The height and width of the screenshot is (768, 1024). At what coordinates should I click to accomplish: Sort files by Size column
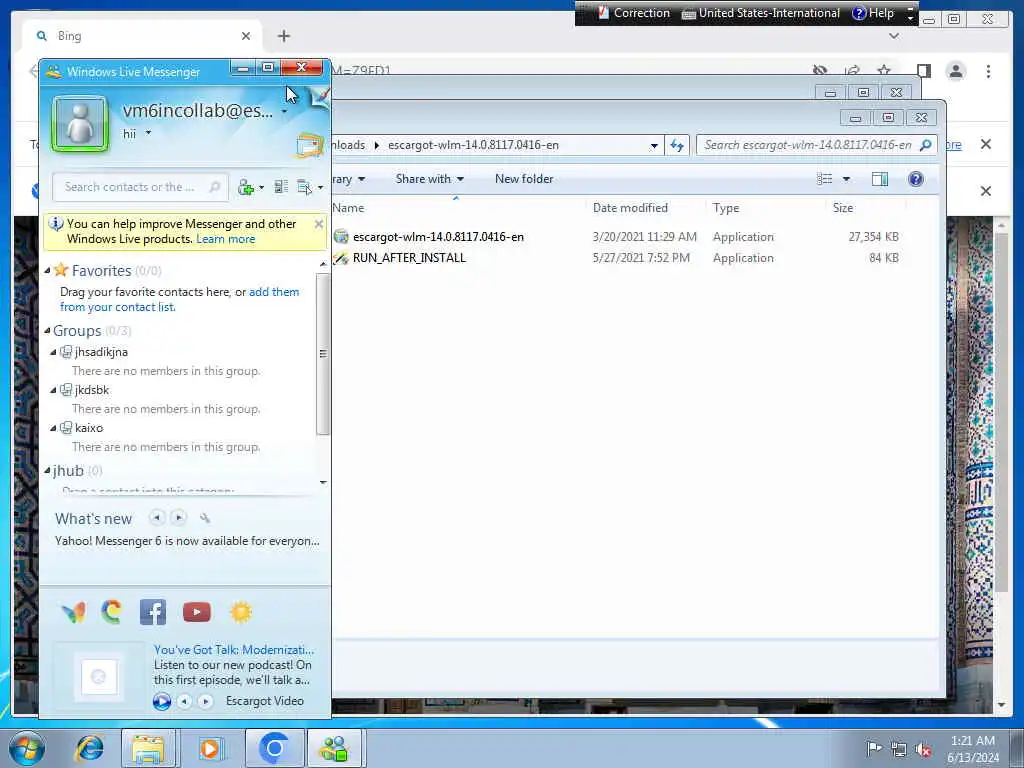[x=867, y=208]
